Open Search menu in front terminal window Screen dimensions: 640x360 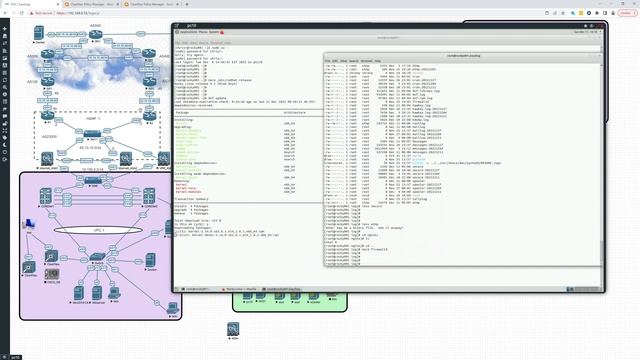pos(353,61)
